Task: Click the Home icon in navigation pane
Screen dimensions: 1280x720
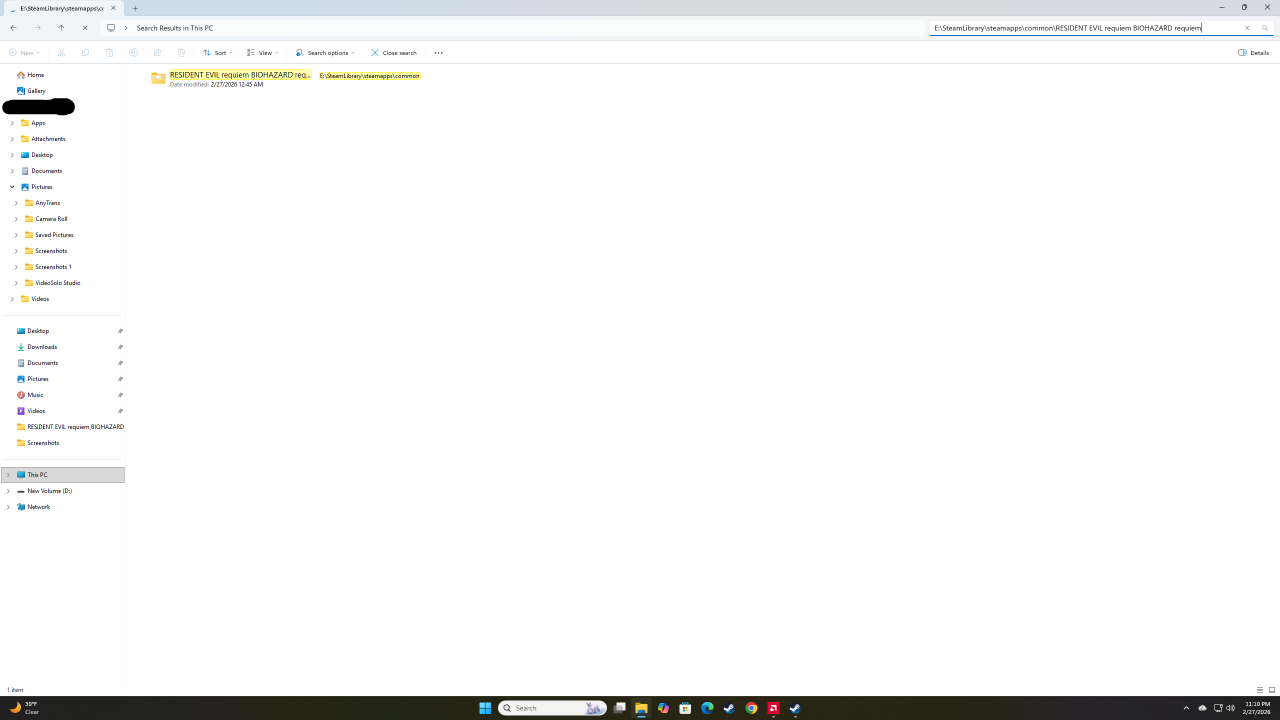Action: (21, 75)
